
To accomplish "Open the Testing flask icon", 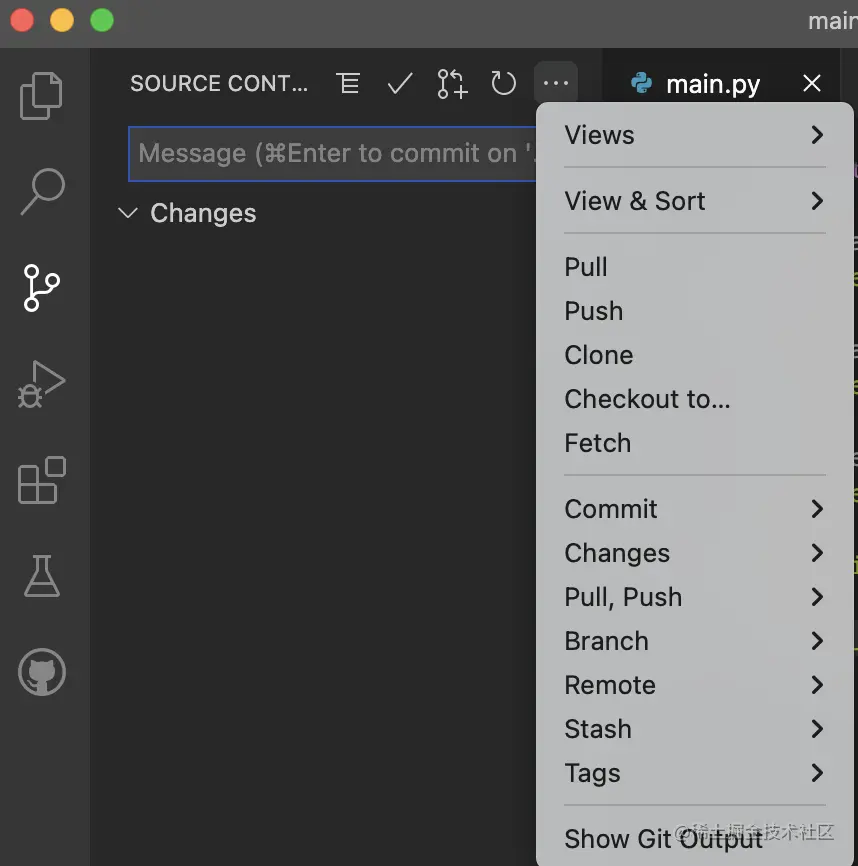I will (41, 576).
